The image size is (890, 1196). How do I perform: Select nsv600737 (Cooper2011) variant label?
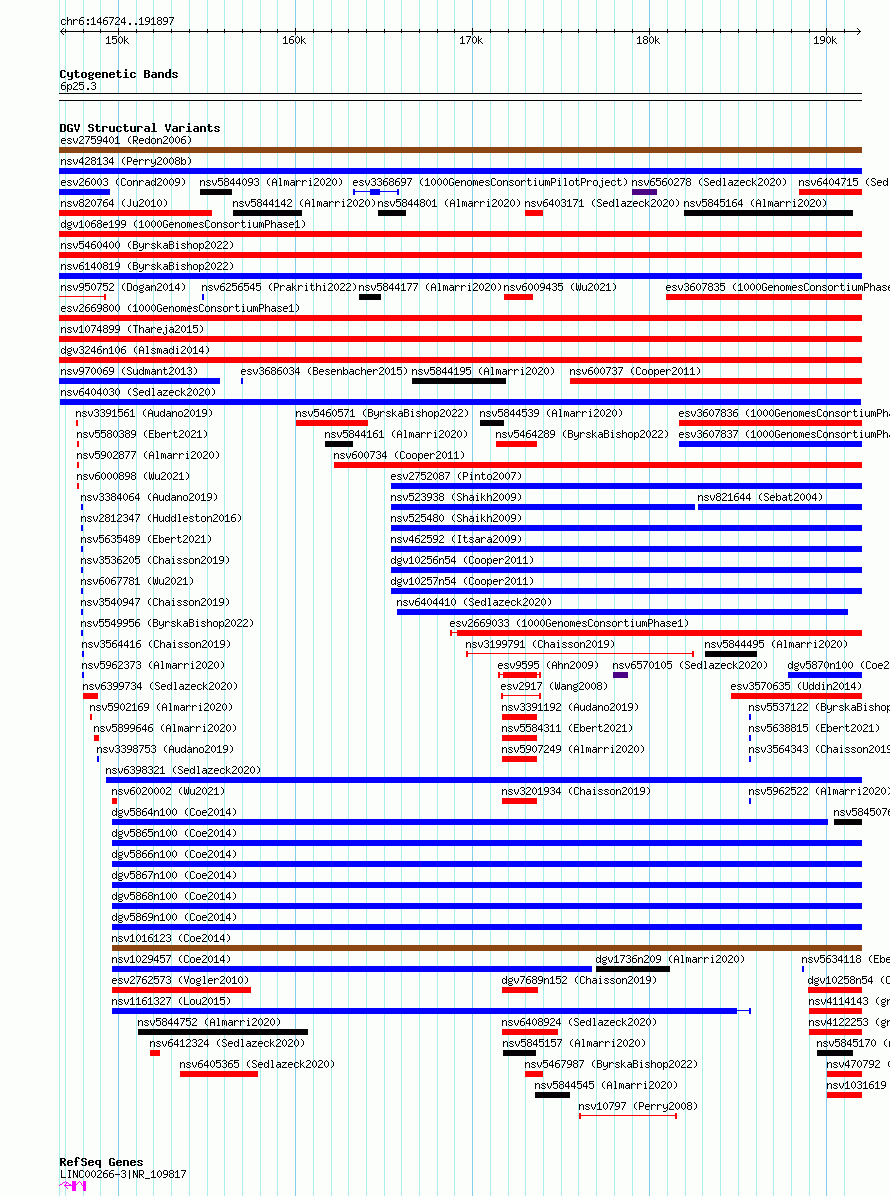635,371
